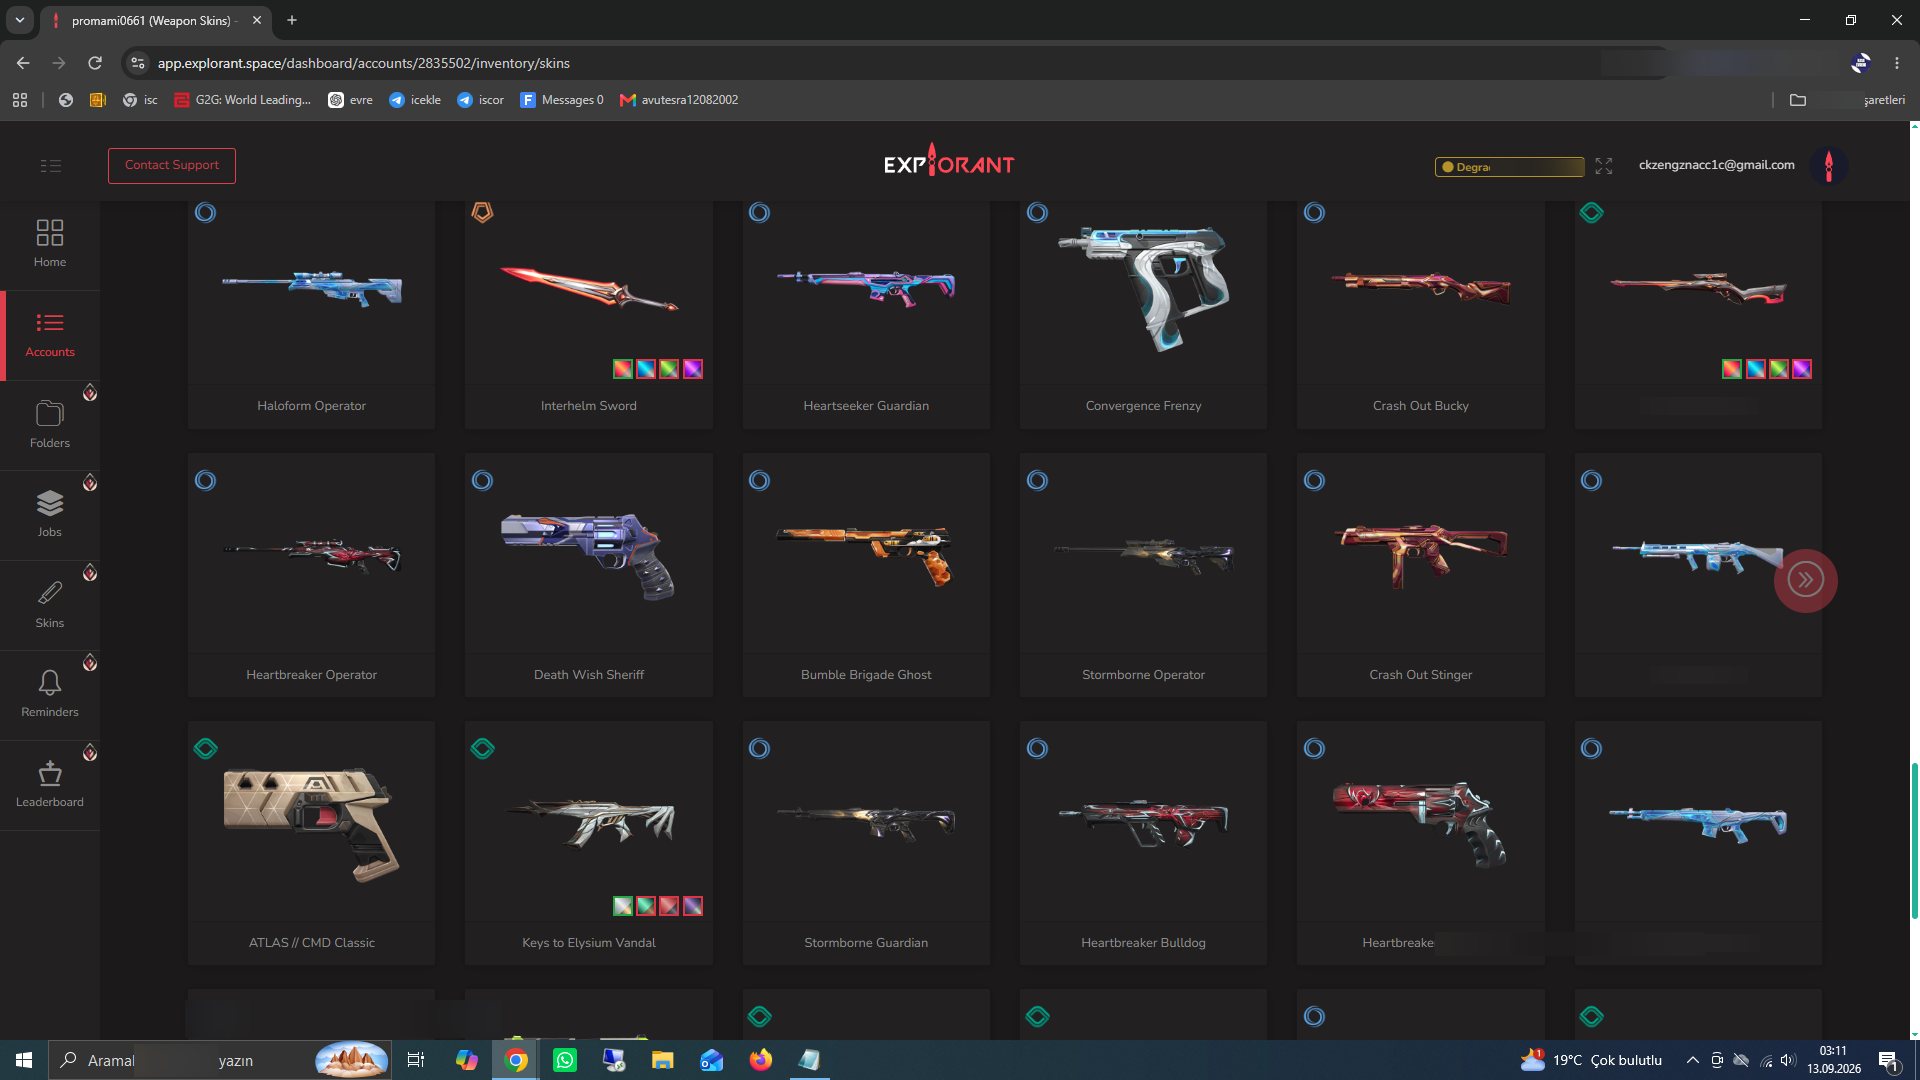Screen dimensions: 1920x1080
Task: Click the Crash Out Stinger label
Action: [x=1420, y=675]
